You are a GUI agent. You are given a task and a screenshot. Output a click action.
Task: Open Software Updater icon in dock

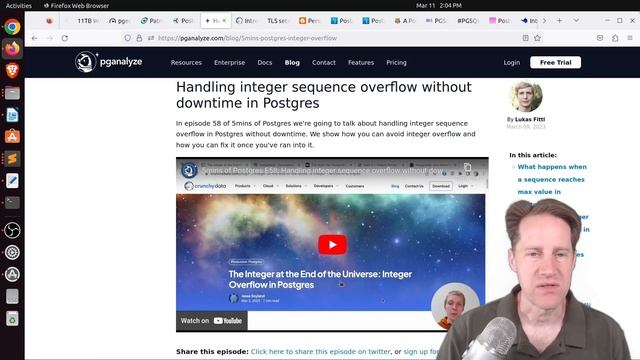click(12, 274)
